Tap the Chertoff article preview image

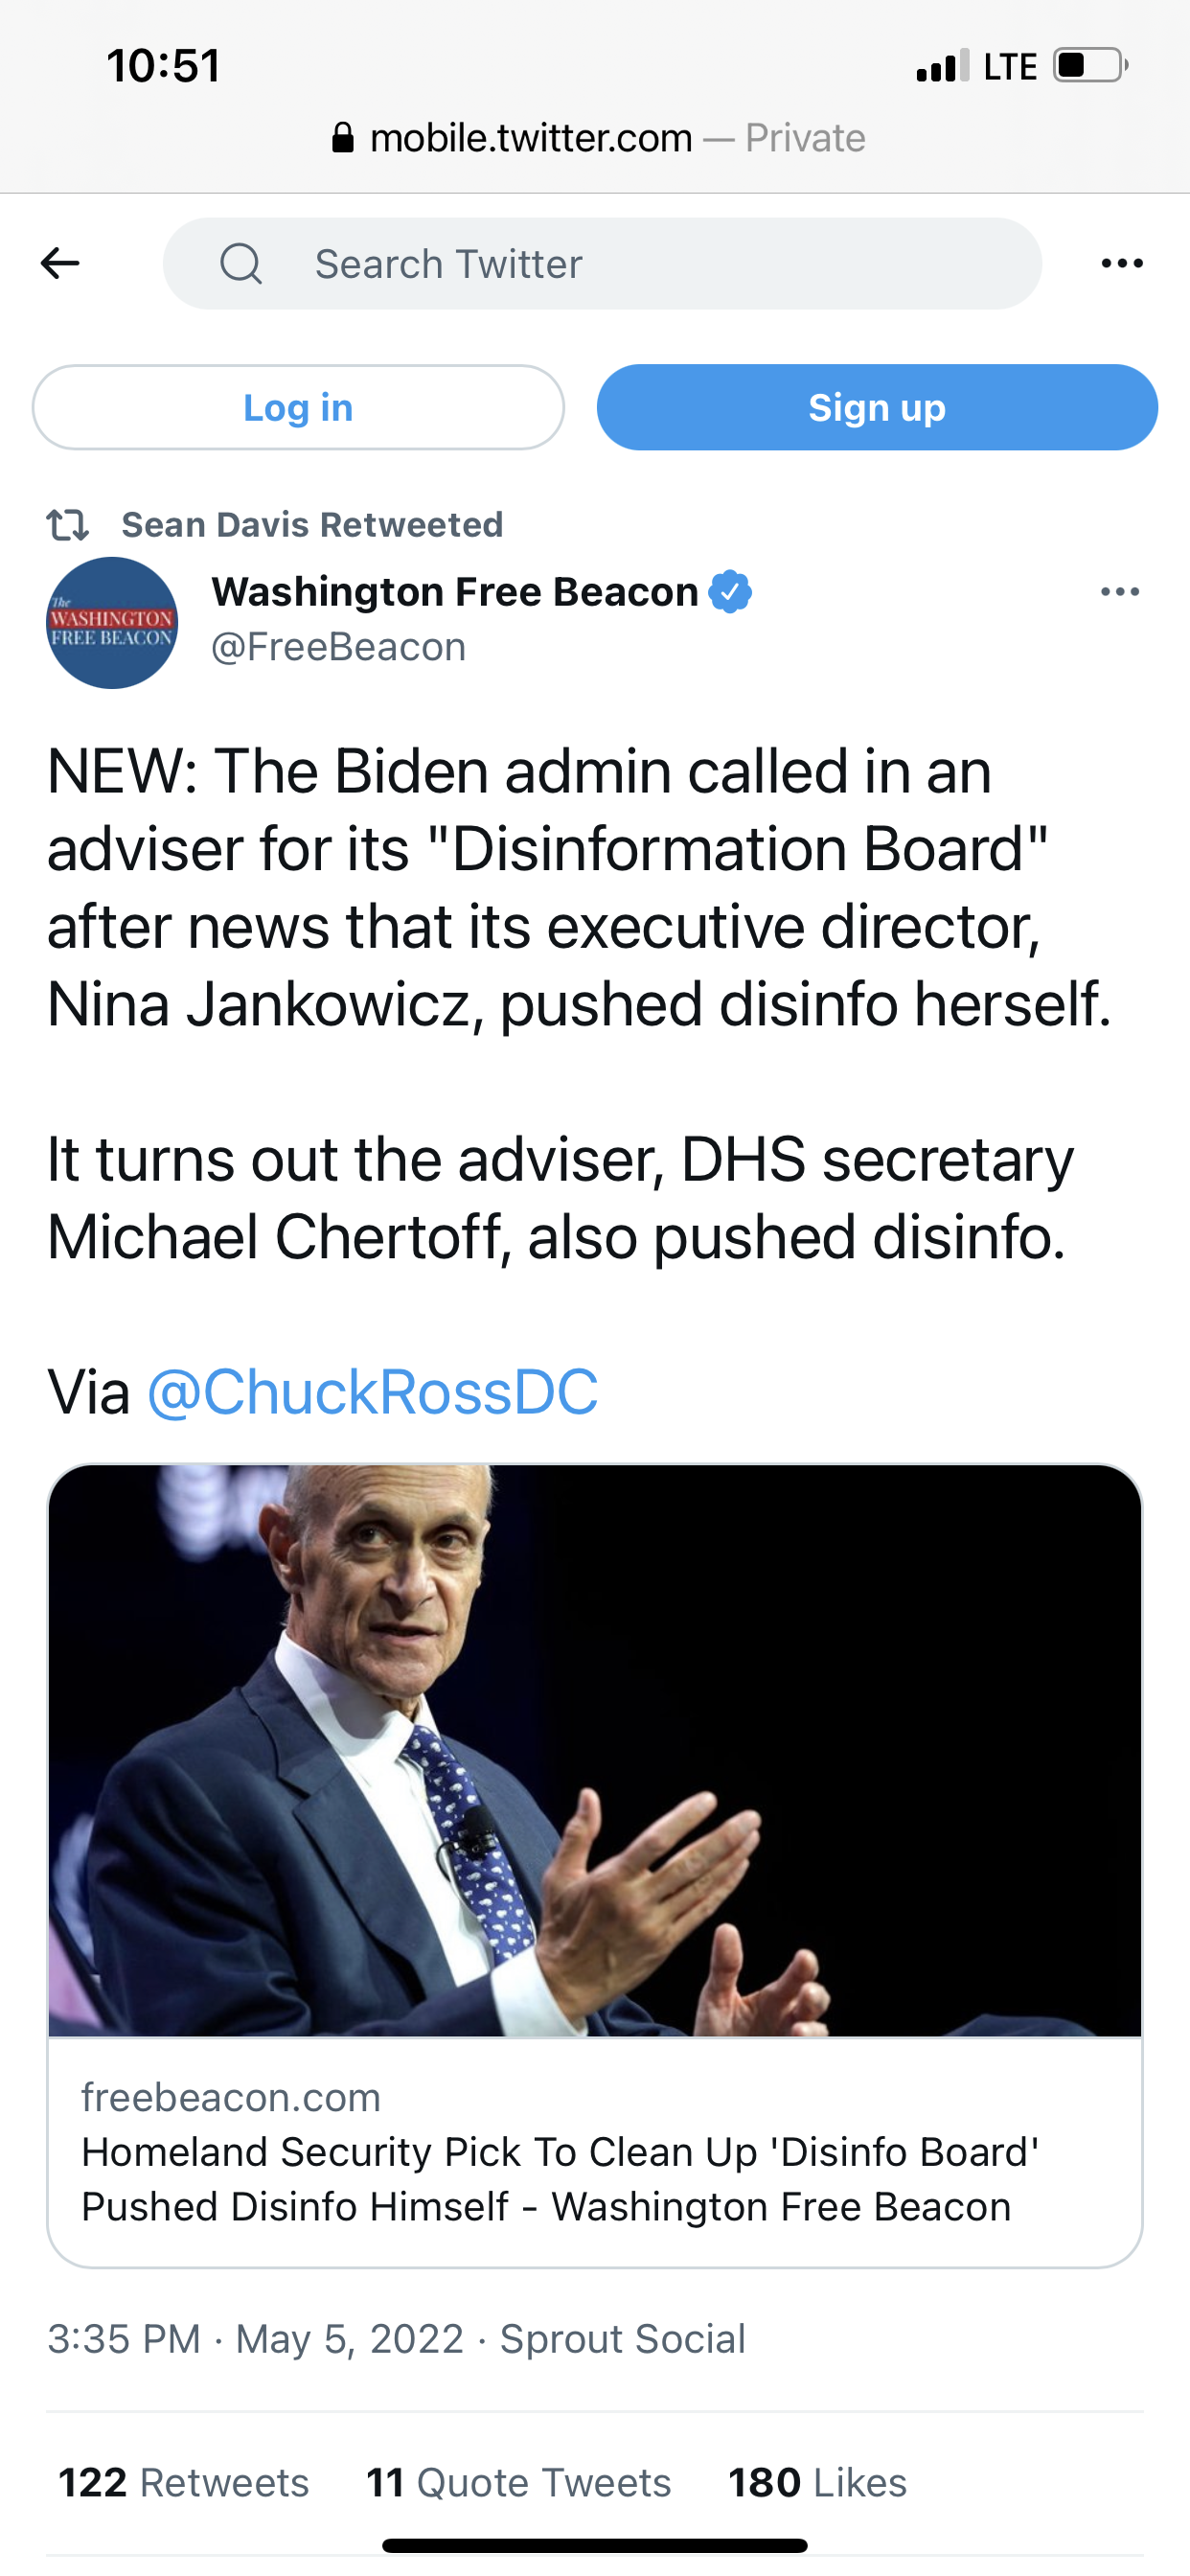coord(595,1750)
